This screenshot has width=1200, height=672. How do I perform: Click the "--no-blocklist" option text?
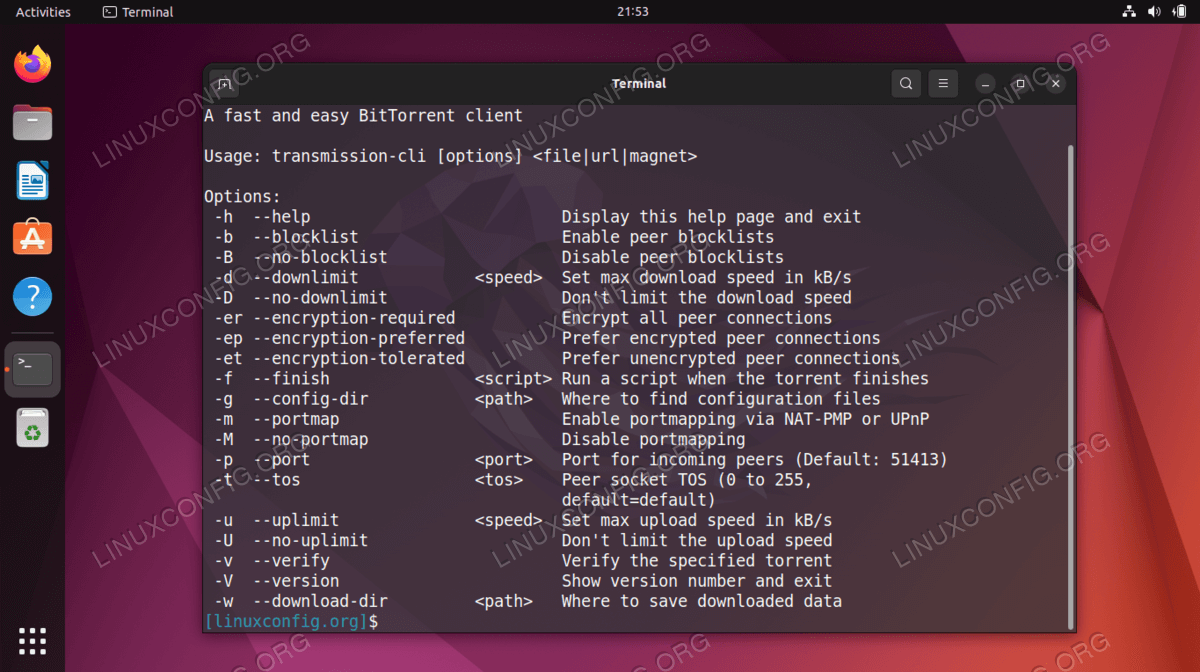coord(320,257)
